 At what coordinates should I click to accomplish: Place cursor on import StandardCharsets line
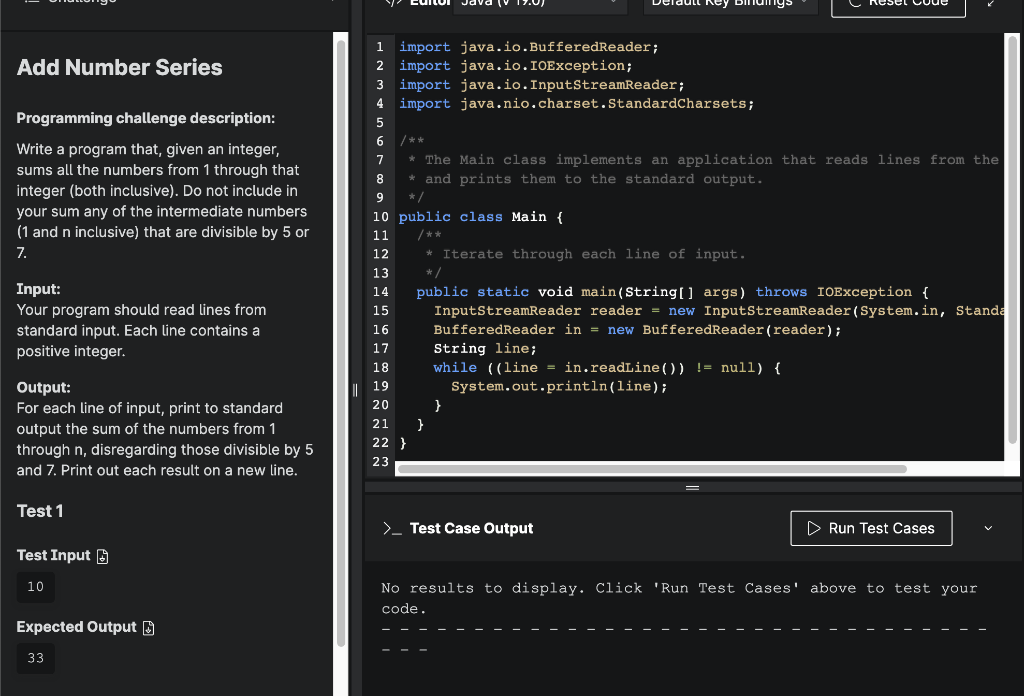[x=577, y=104]
